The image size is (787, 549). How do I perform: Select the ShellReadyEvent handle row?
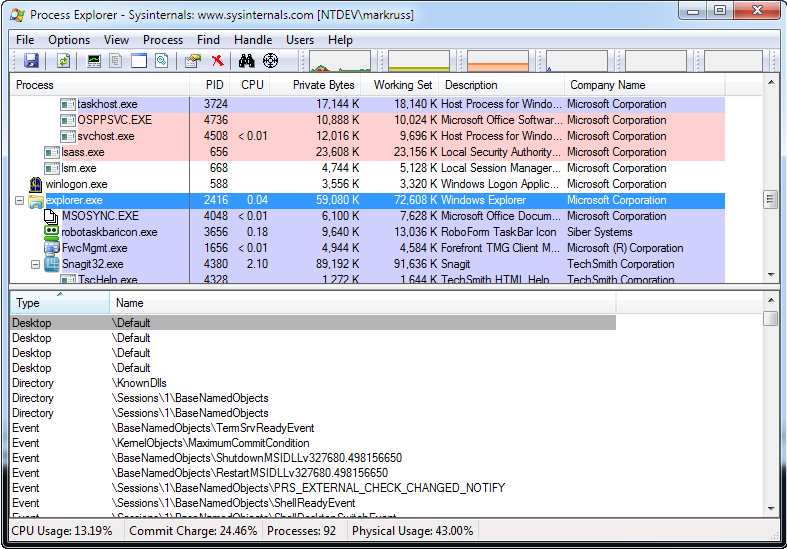(x=313, y=503)
